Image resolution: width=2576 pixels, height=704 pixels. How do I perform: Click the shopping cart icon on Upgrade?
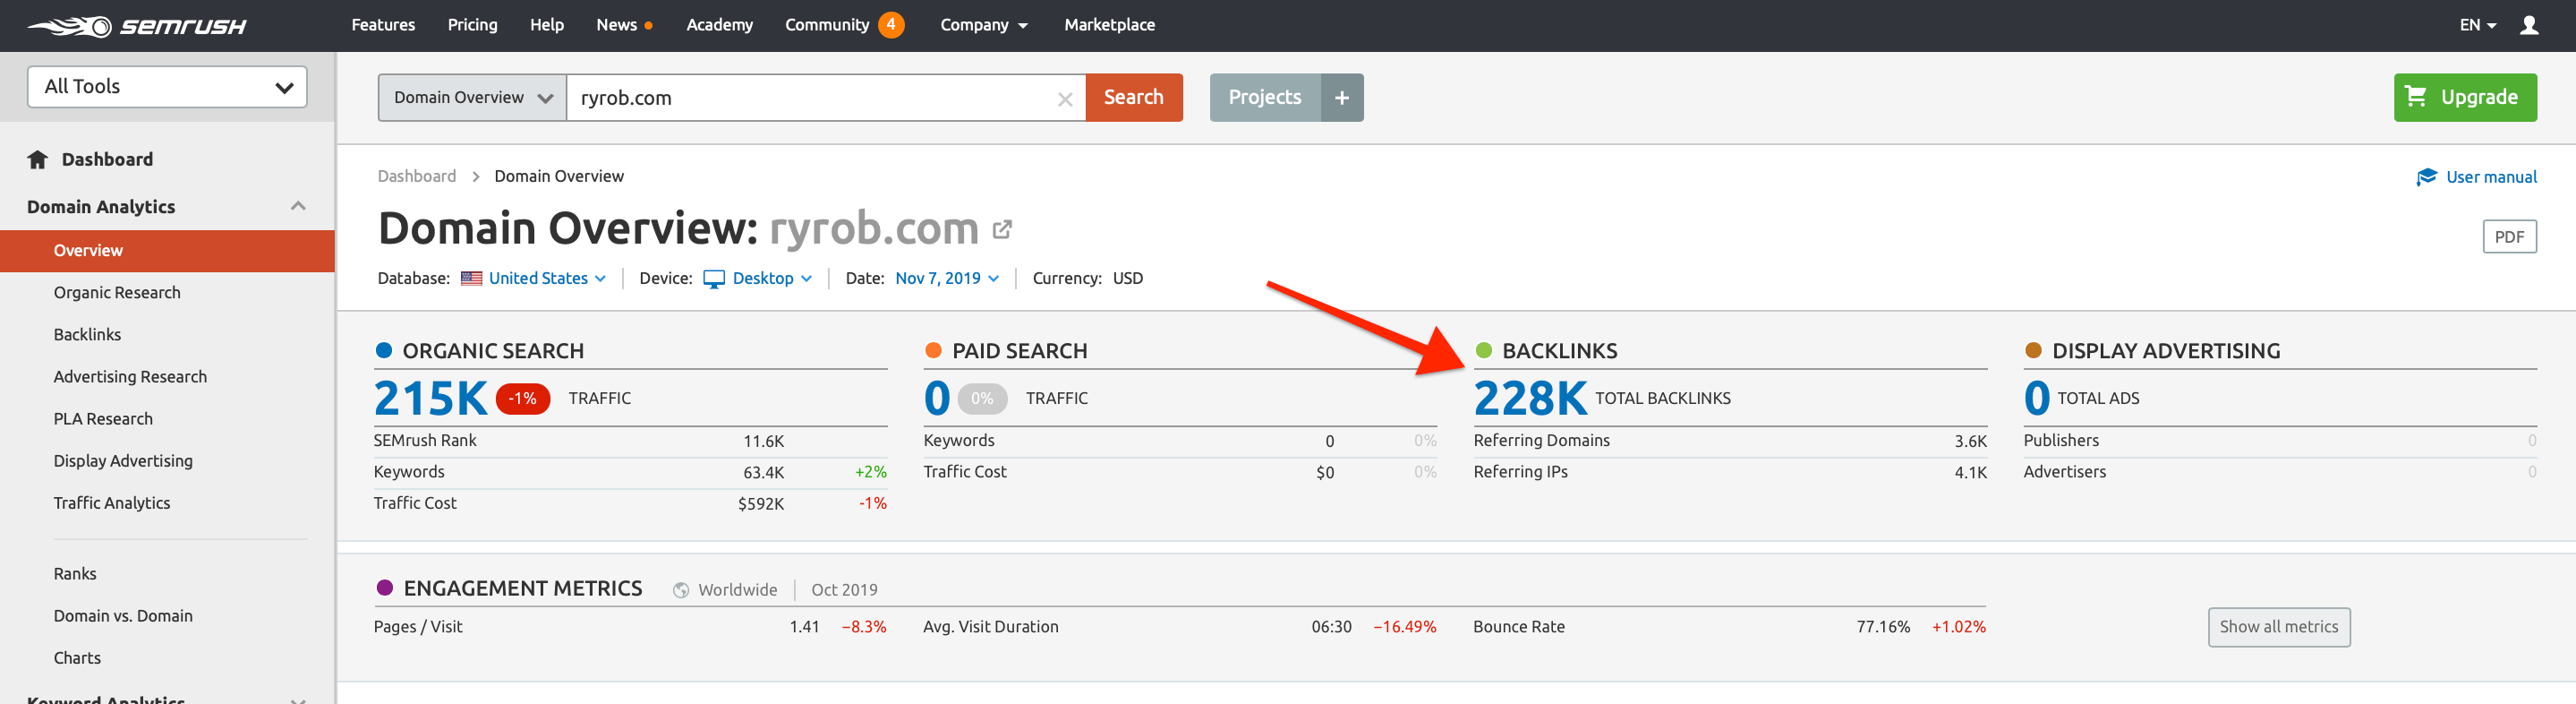(x=2416, y=96)
